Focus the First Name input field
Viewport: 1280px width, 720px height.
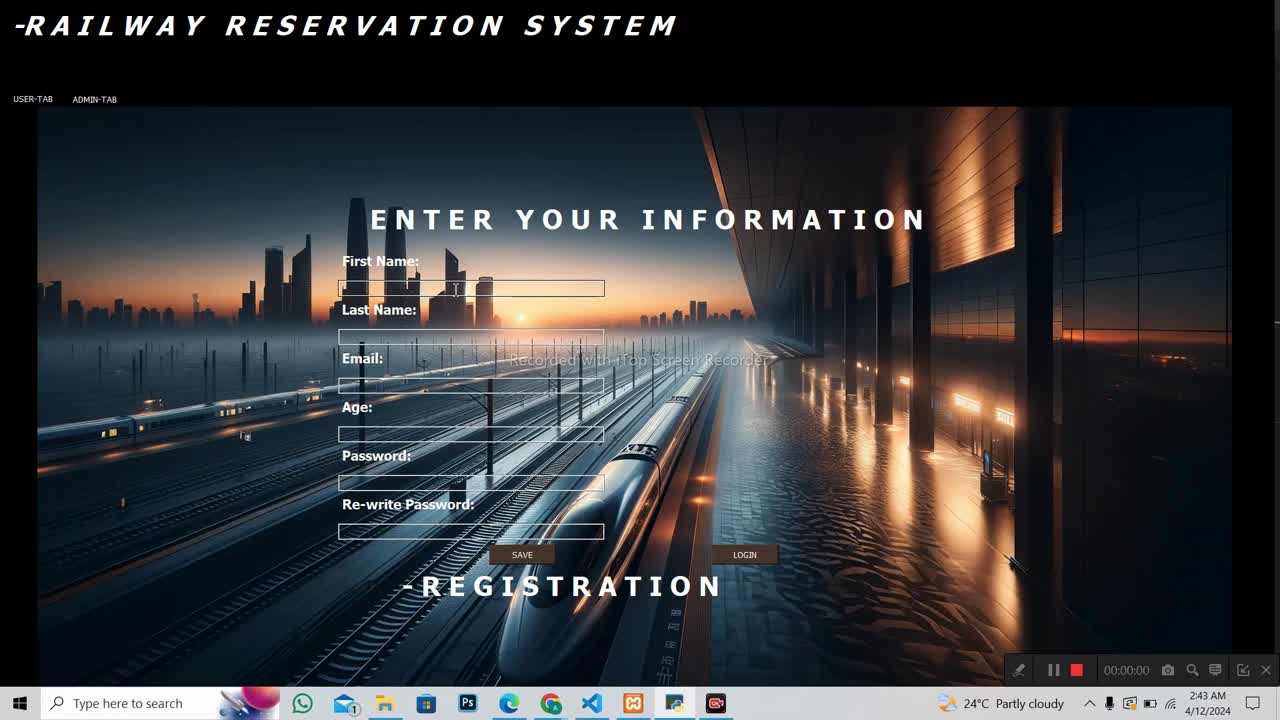(471, 288)
